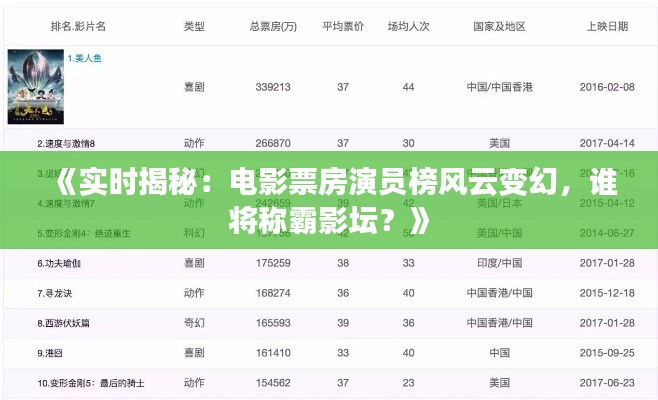The image size is (658, 400).
Task: Sort by the 排名.影片名 column header
Action: coord(78,26)
